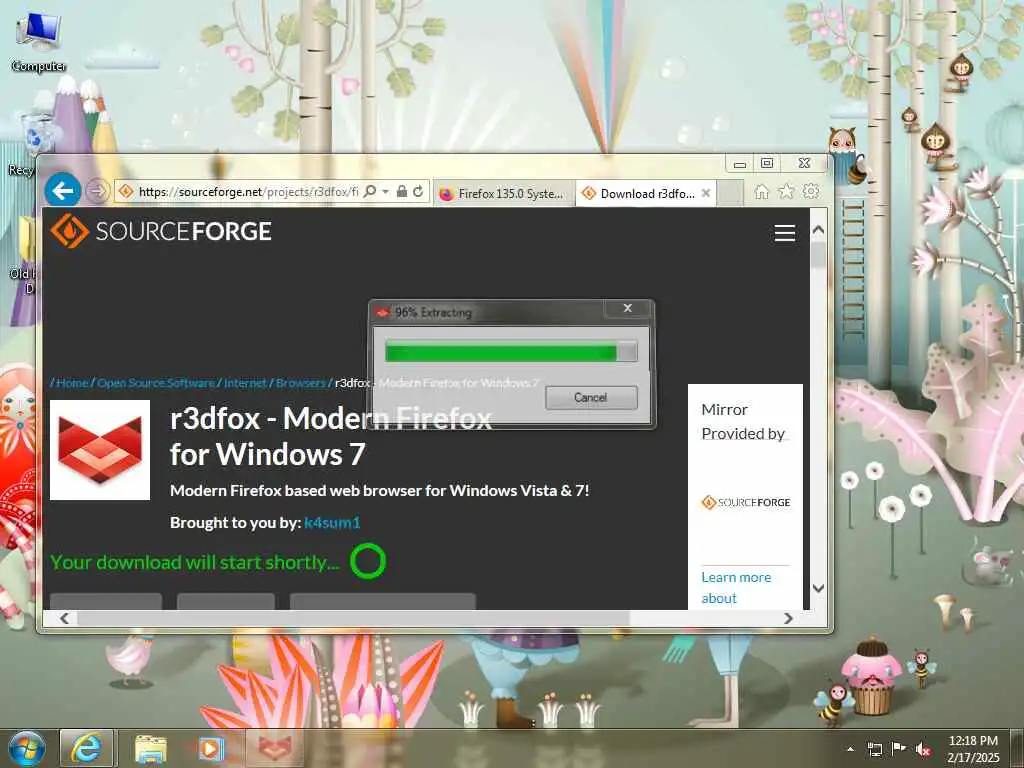Click the r3dfox installer taskbar icon

pyautogui.click(x=274, y=748)
